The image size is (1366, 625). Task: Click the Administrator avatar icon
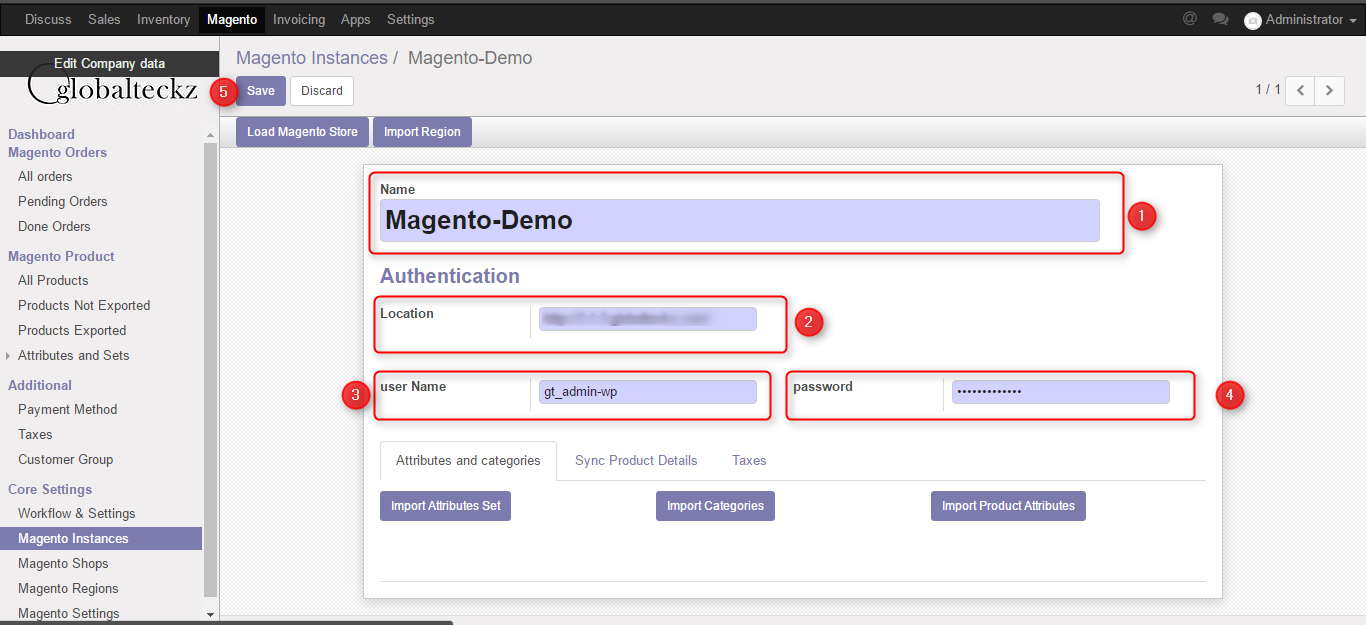click(x=1253, y=20)
